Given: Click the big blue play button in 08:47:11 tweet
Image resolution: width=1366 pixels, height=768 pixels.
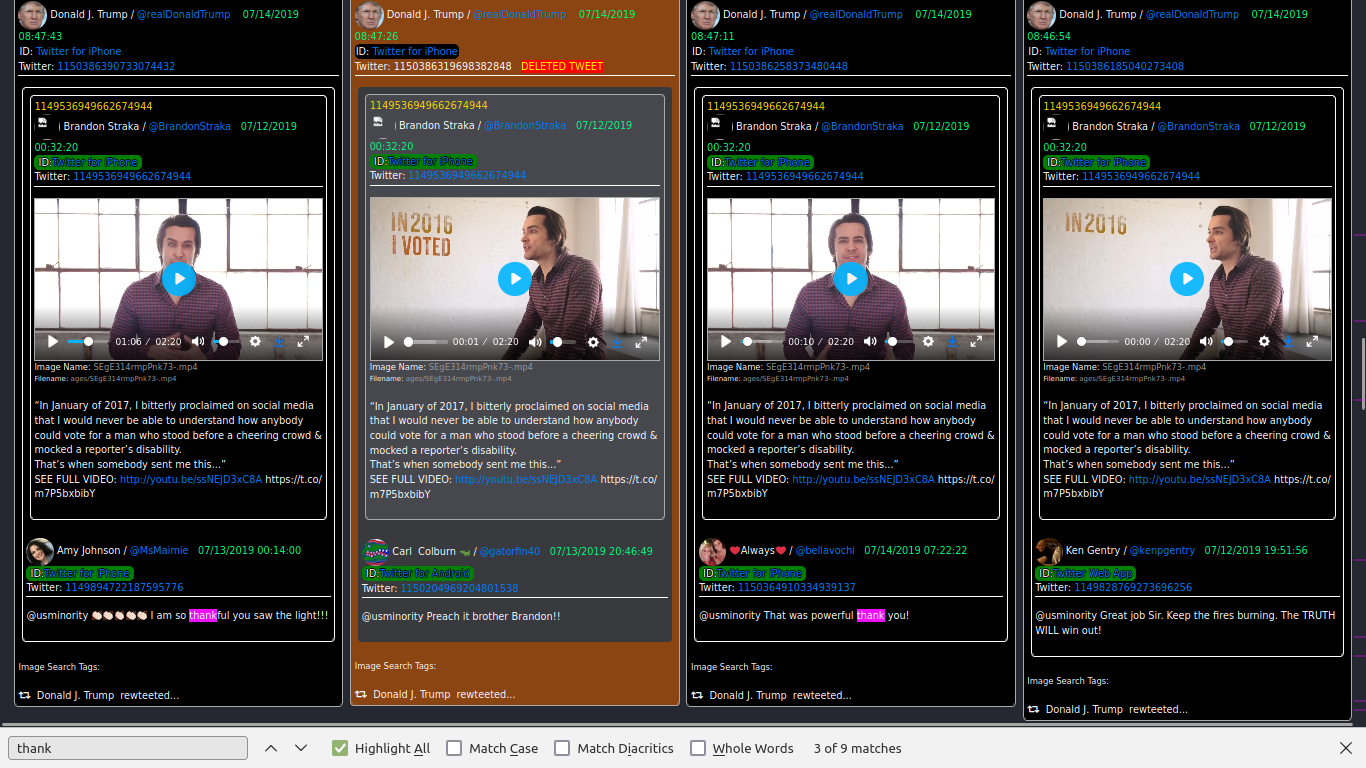Looking at the screenshot, I should [x=851, y=278].
